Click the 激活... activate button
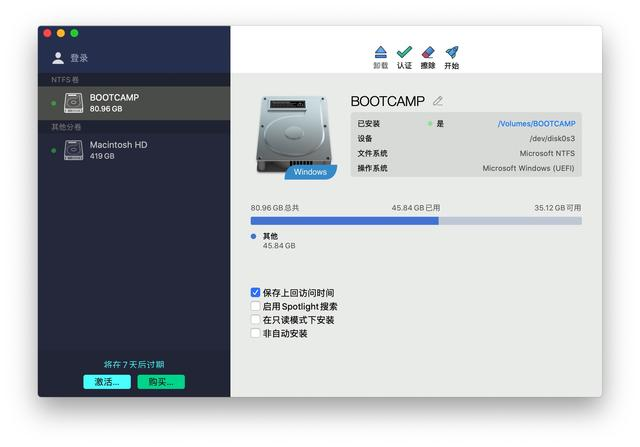This screenshot has height=447, width=640. [x=107, y=382]
